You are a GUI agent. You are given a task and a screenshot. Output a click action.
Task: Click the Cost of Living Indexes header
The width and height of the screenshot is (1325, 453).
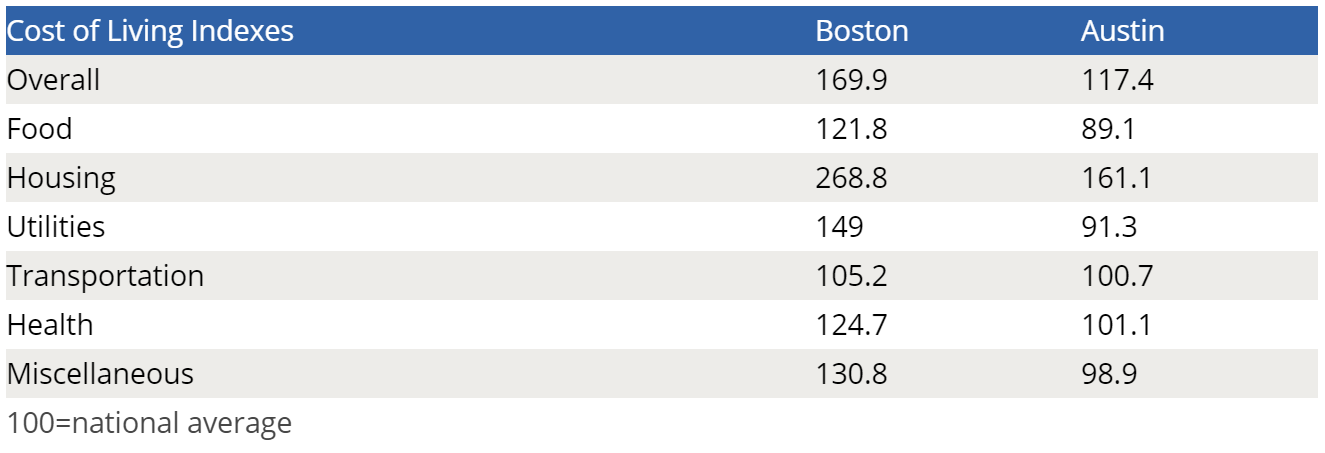150,31
